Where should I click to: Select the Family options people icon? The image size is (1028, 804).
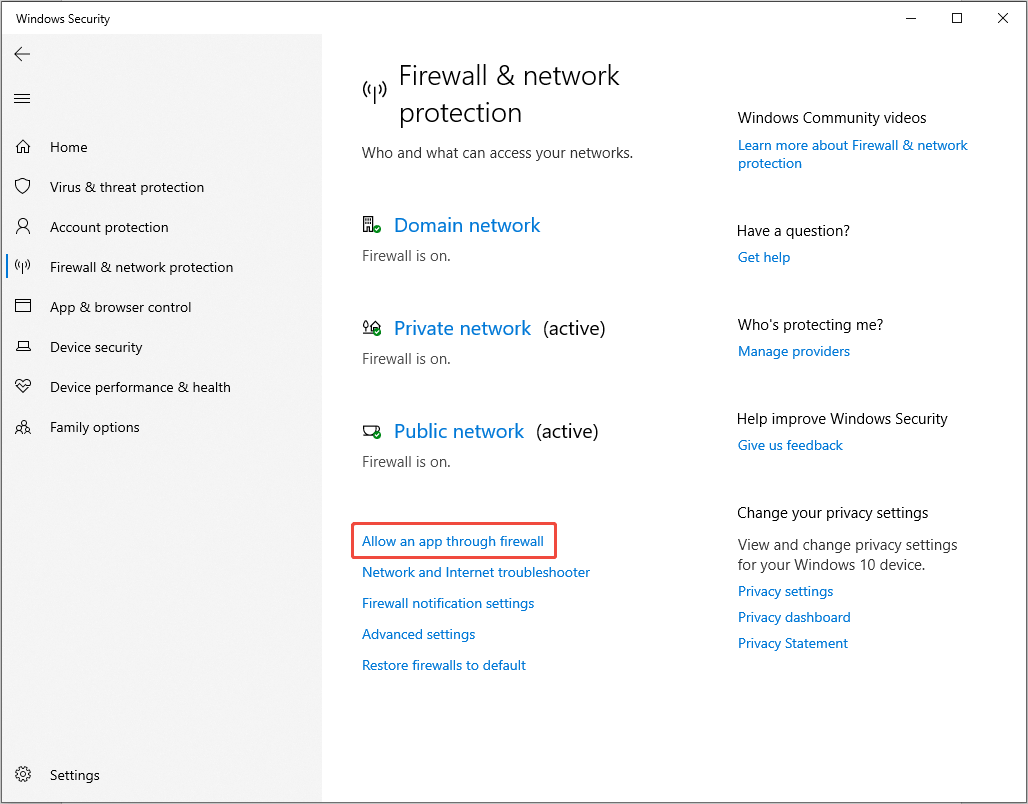[x=22, y=427]
